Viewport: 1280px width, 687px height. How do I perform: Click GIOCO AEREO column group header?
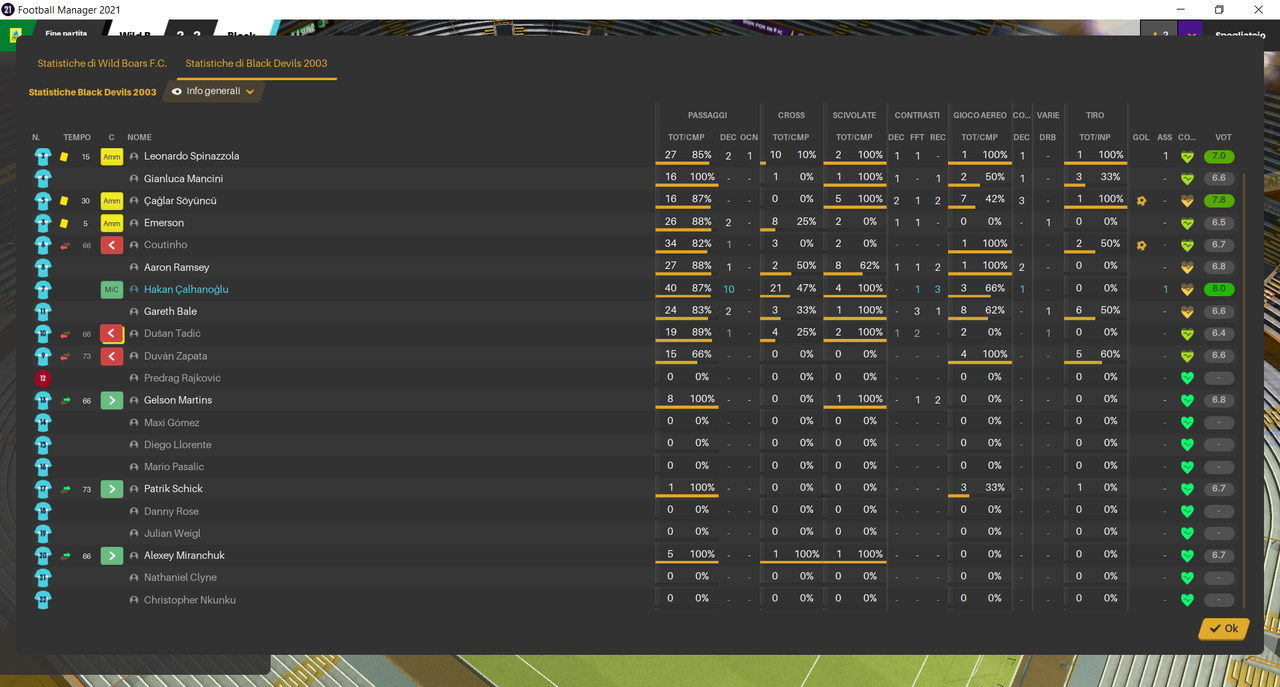pyautogui.click(x=980, y=115)
